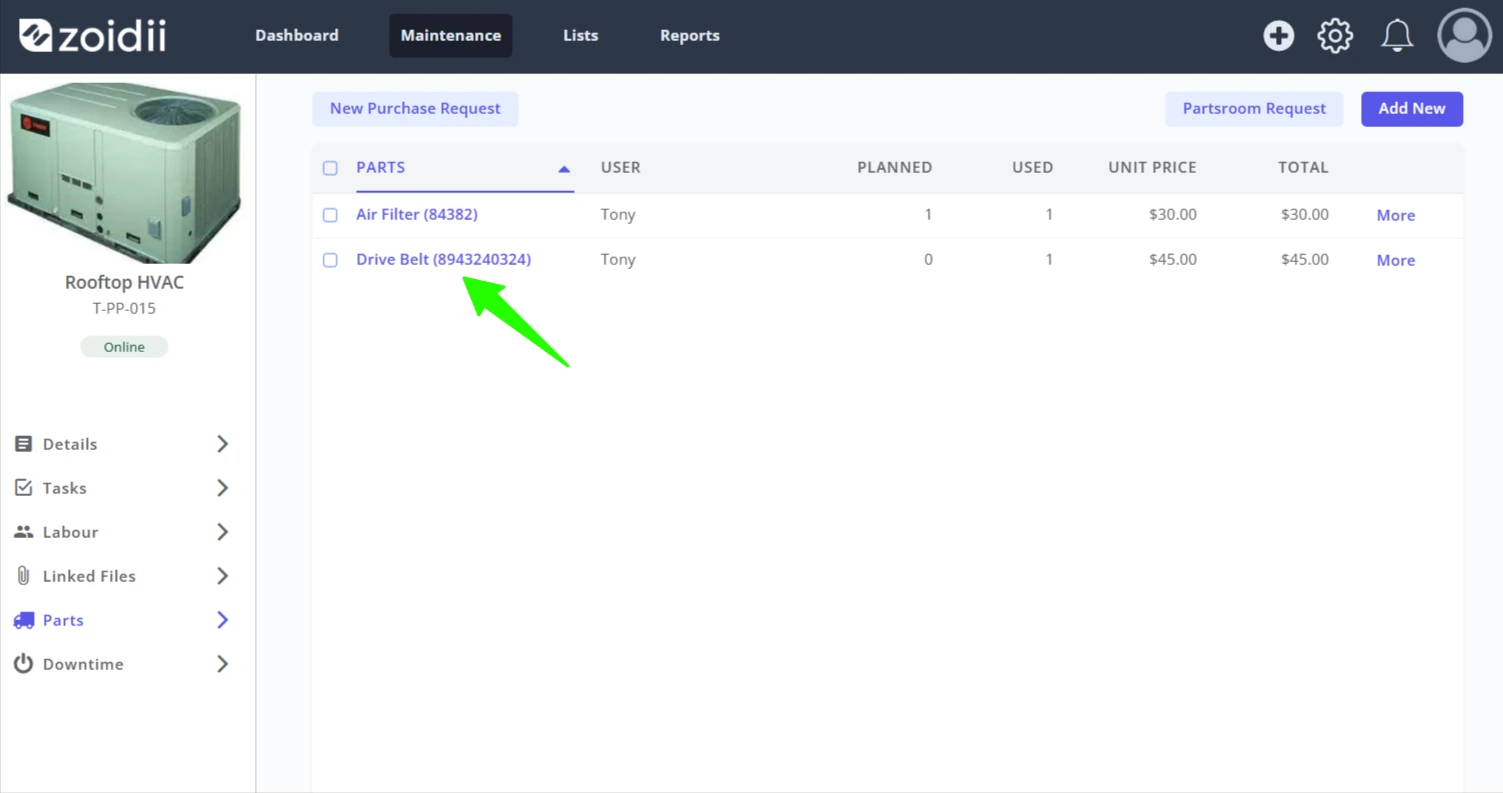
Task: Click the zoidii logo
Action: pos(93,36)
